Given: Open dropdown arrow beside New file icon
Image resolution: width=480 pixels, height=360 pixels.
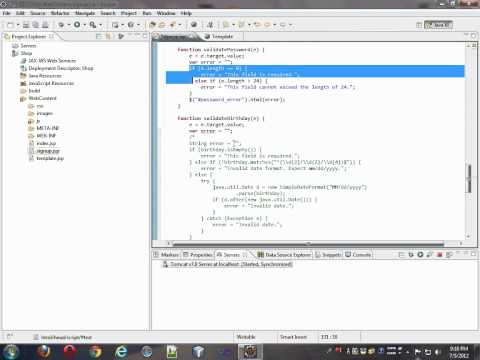Looking at the screenshot, I should click(x=18, y=25).
